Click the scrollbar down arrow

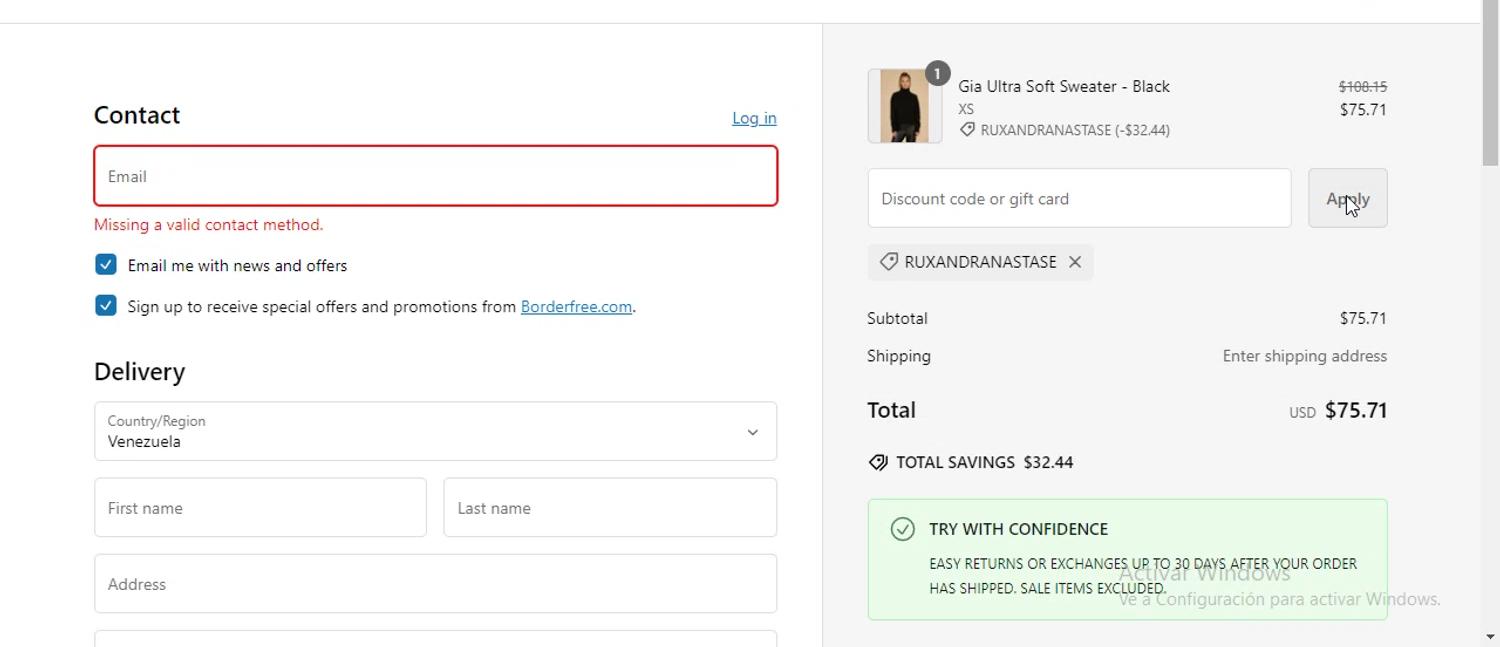coord(1490,636)
